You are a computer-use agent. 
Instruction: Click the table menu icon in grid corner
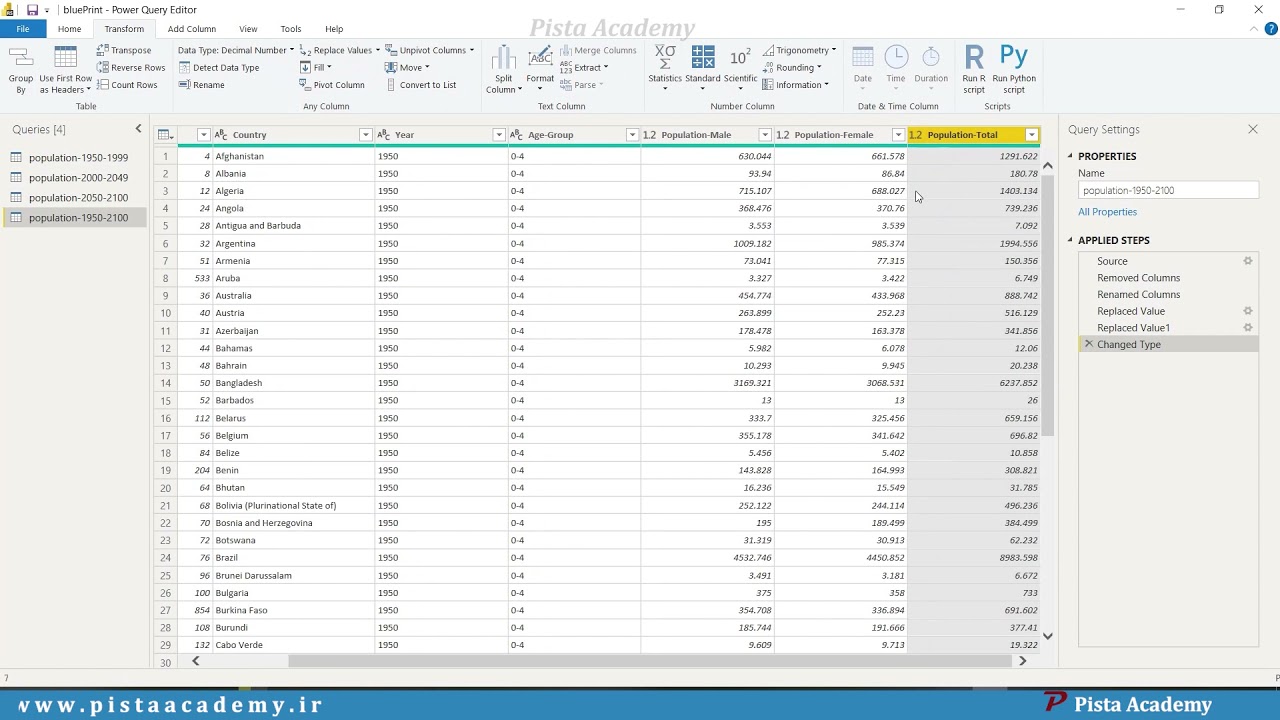[x=165, y=135]
